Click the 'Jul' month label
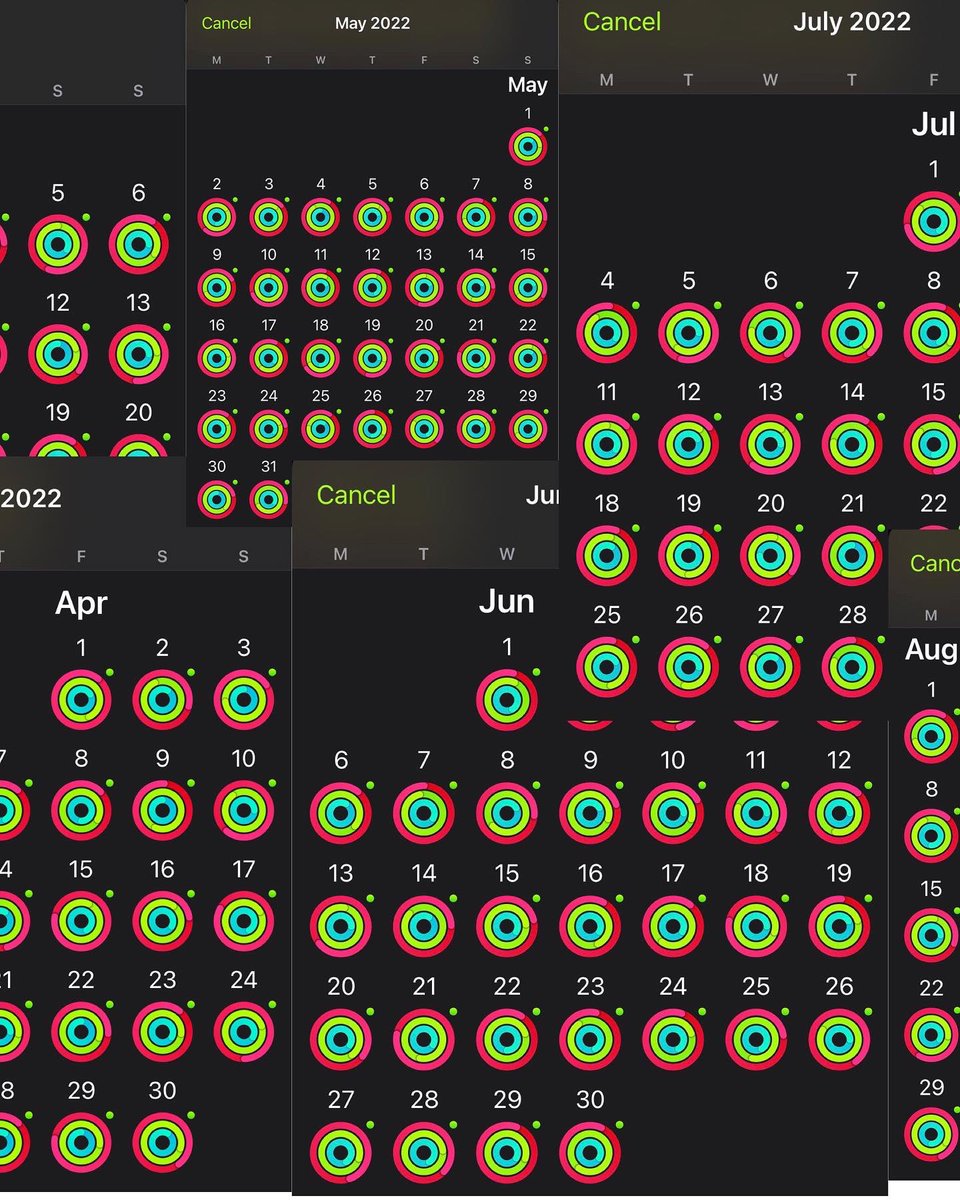The width and height of the screenshot is (960, 1200). click(934, 124)
